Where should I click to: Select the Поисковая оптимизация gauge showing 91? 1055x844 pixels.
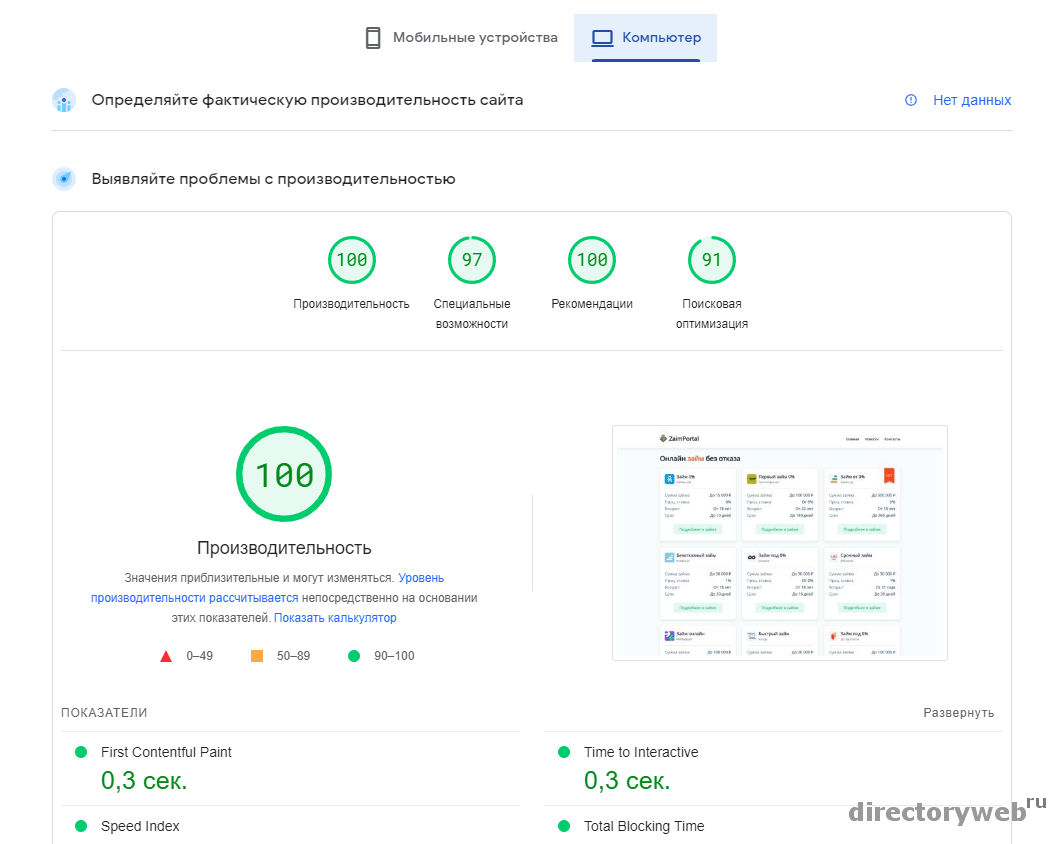tap(712, 260)
